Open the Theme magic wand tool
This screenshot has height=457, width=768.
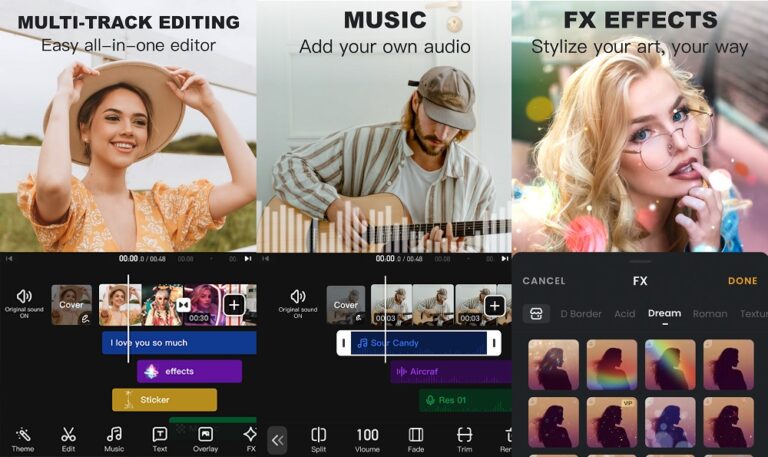click(22, 438)
